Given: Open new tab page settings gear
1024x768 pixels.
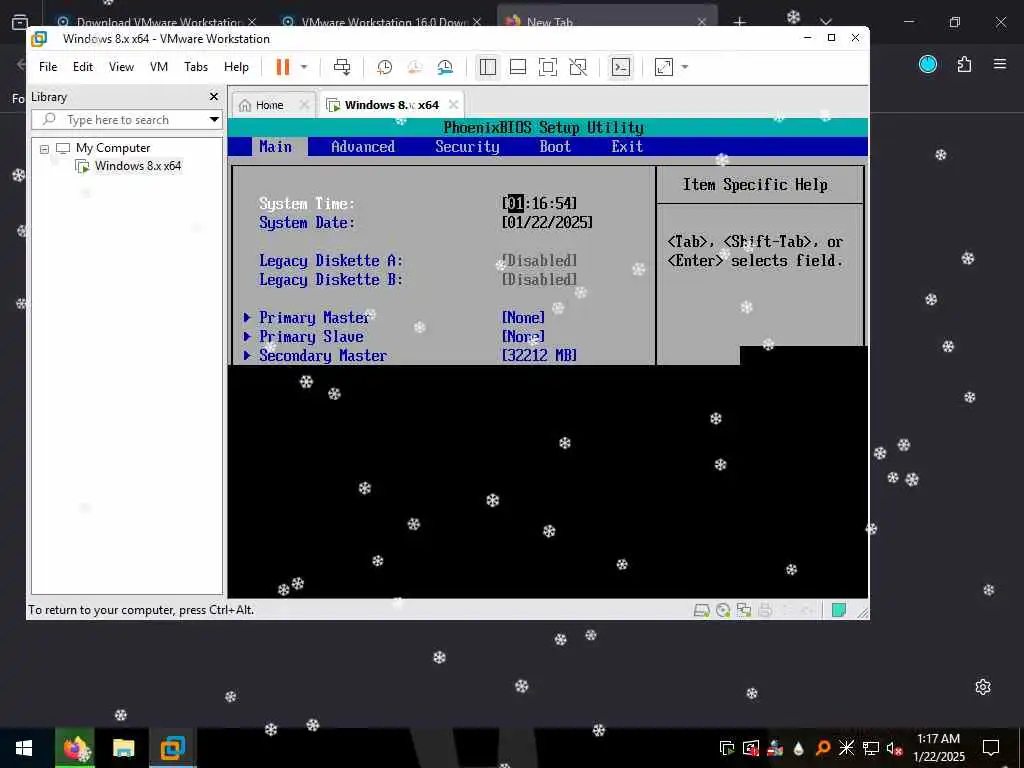Looking at the screenshot, I should pyautogui.click(x=983, y=687).
